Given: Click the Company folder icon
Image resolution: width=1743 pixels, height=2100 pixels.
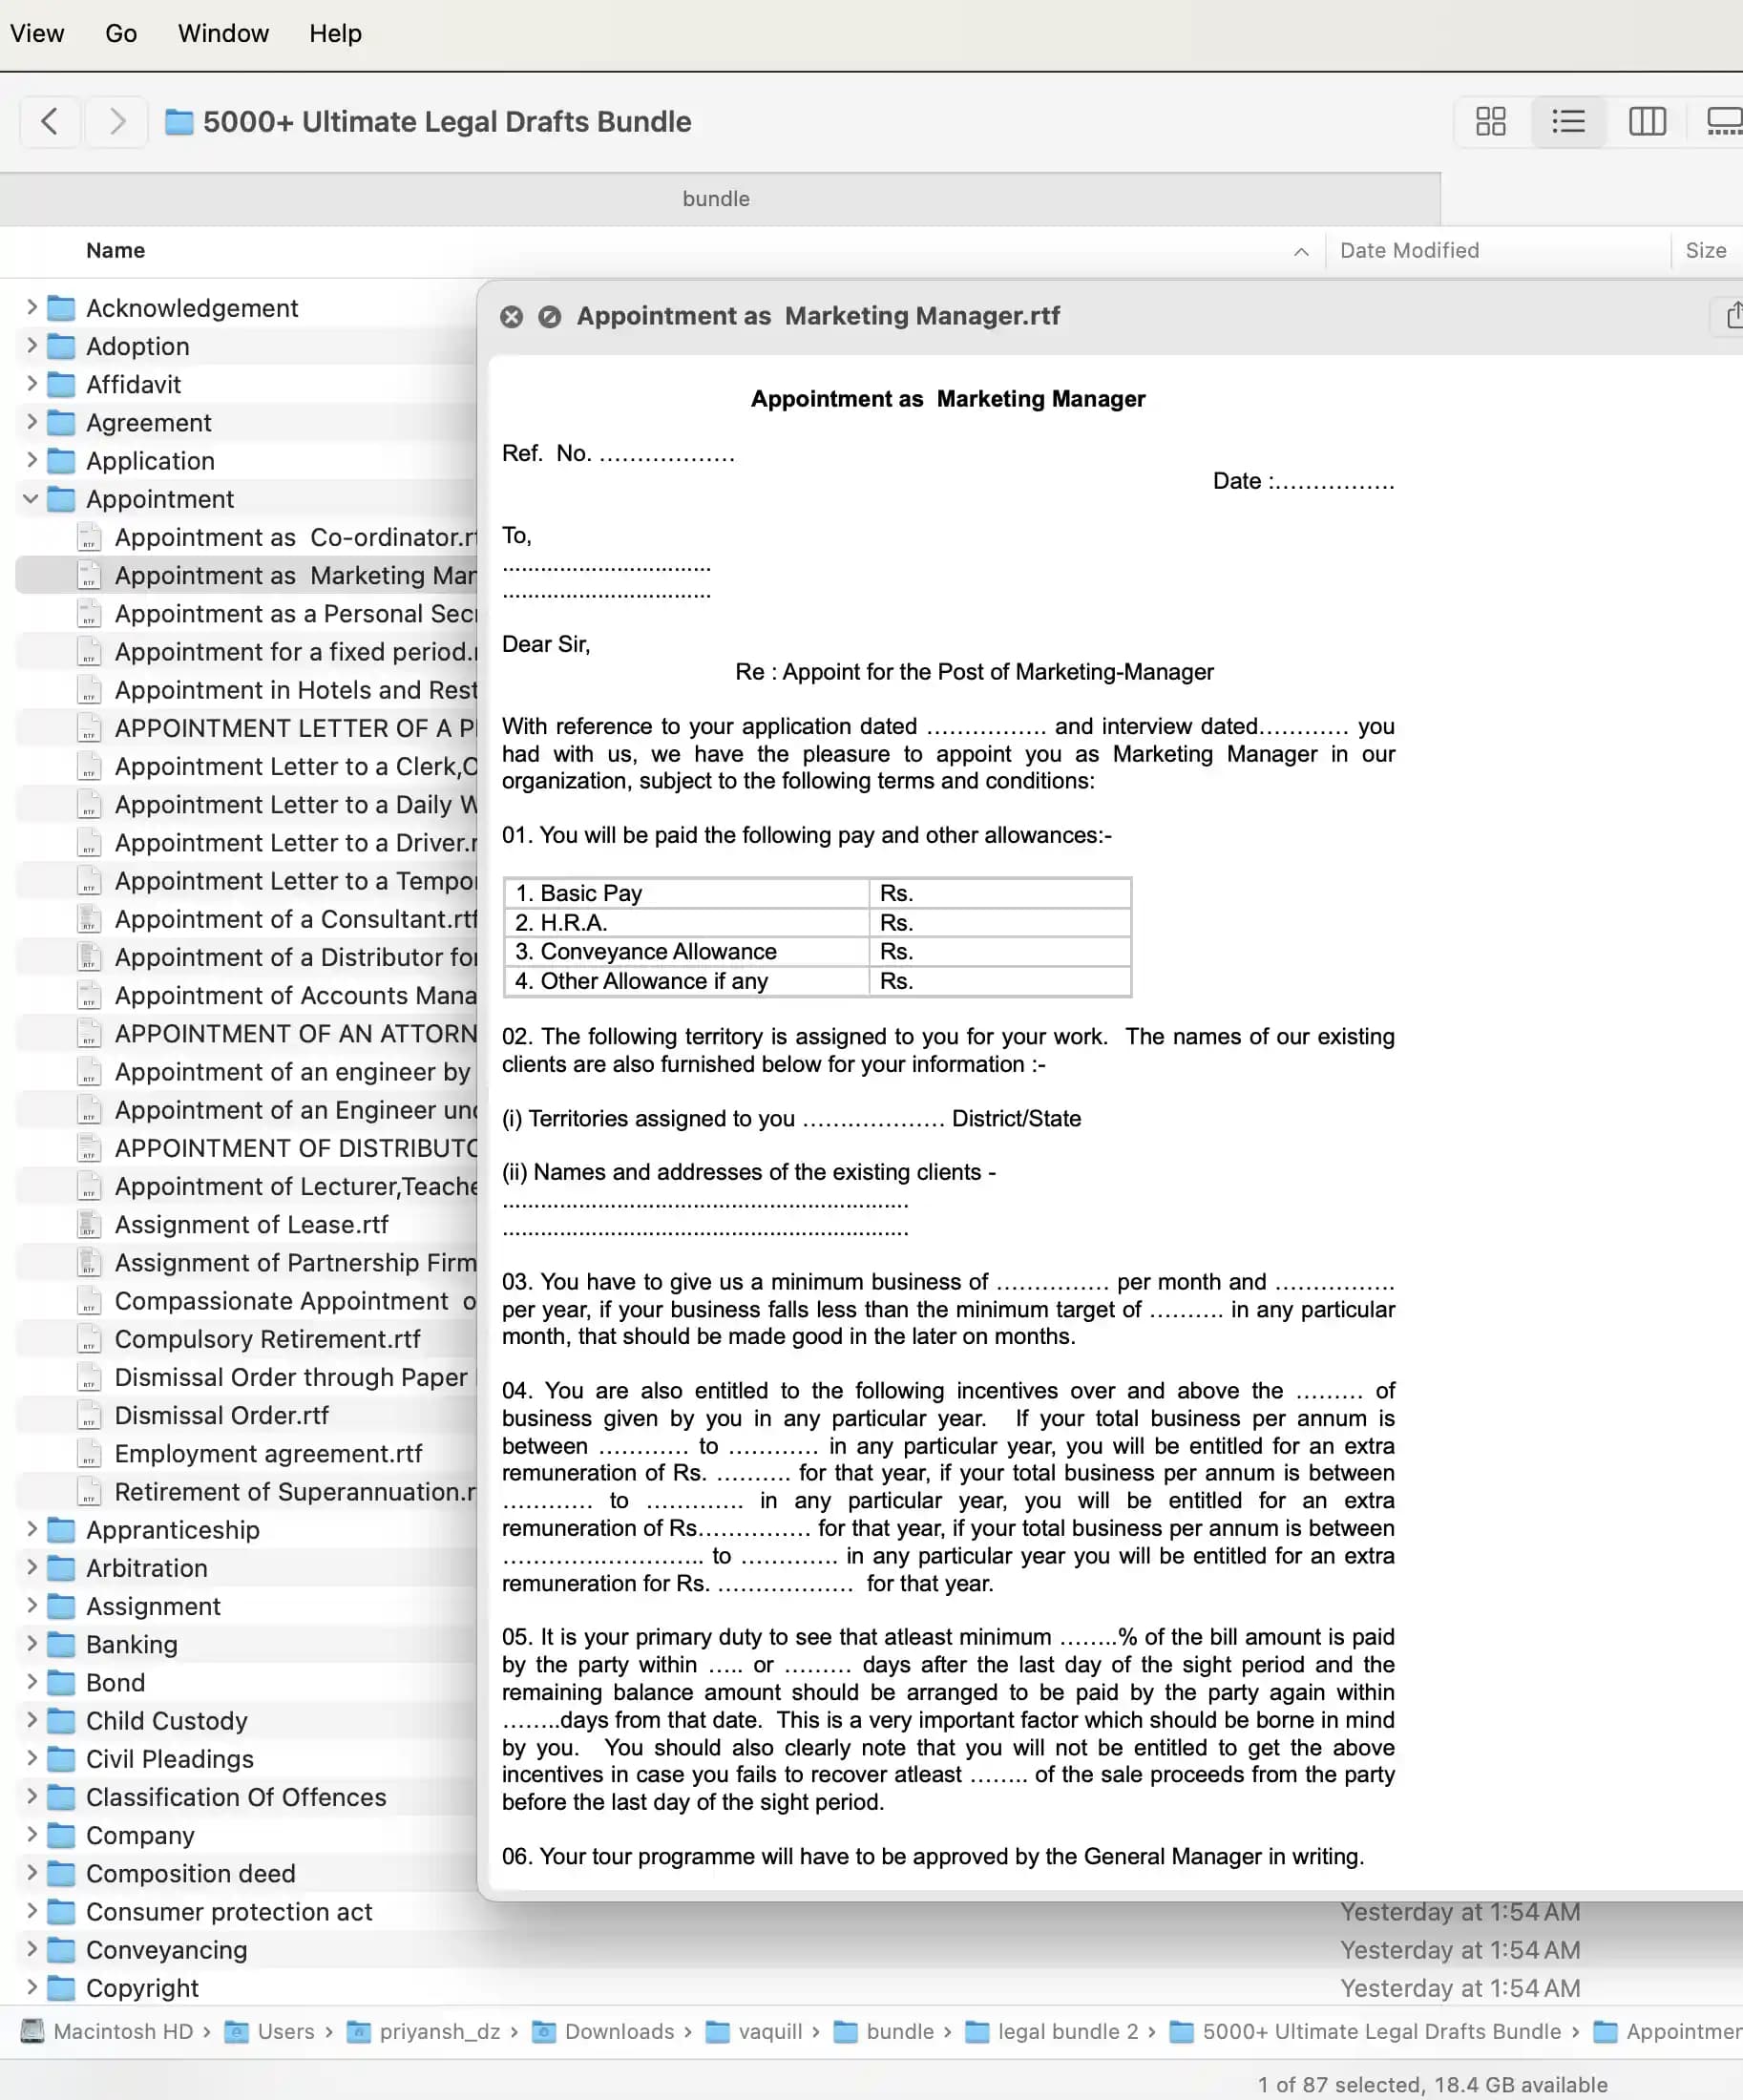Looking at the screenshot, I should click(x=61, y=1835).
